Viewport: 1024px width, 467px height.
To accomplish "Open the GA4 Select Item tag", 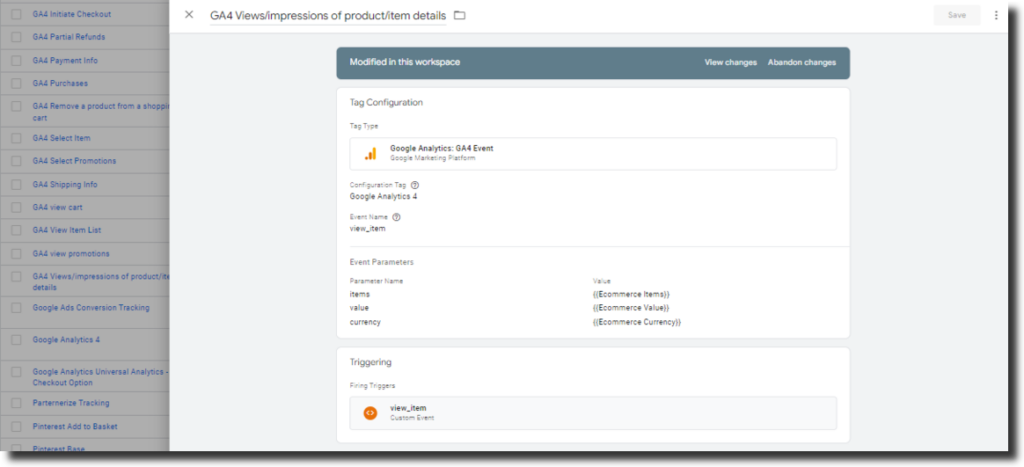I will click(x=61, y=138).
